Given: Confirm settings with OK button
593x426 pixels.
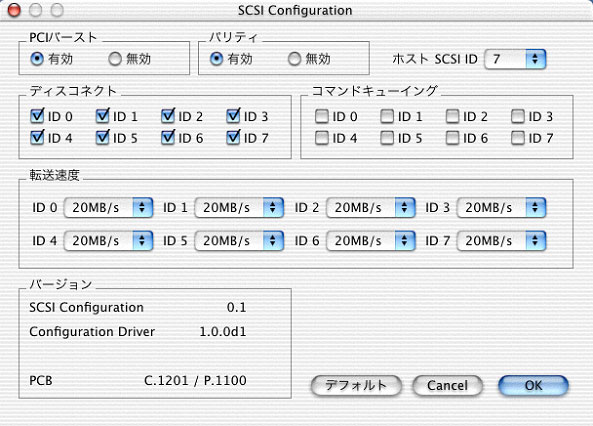Looking at the screenshot, I should pos(533,386).
